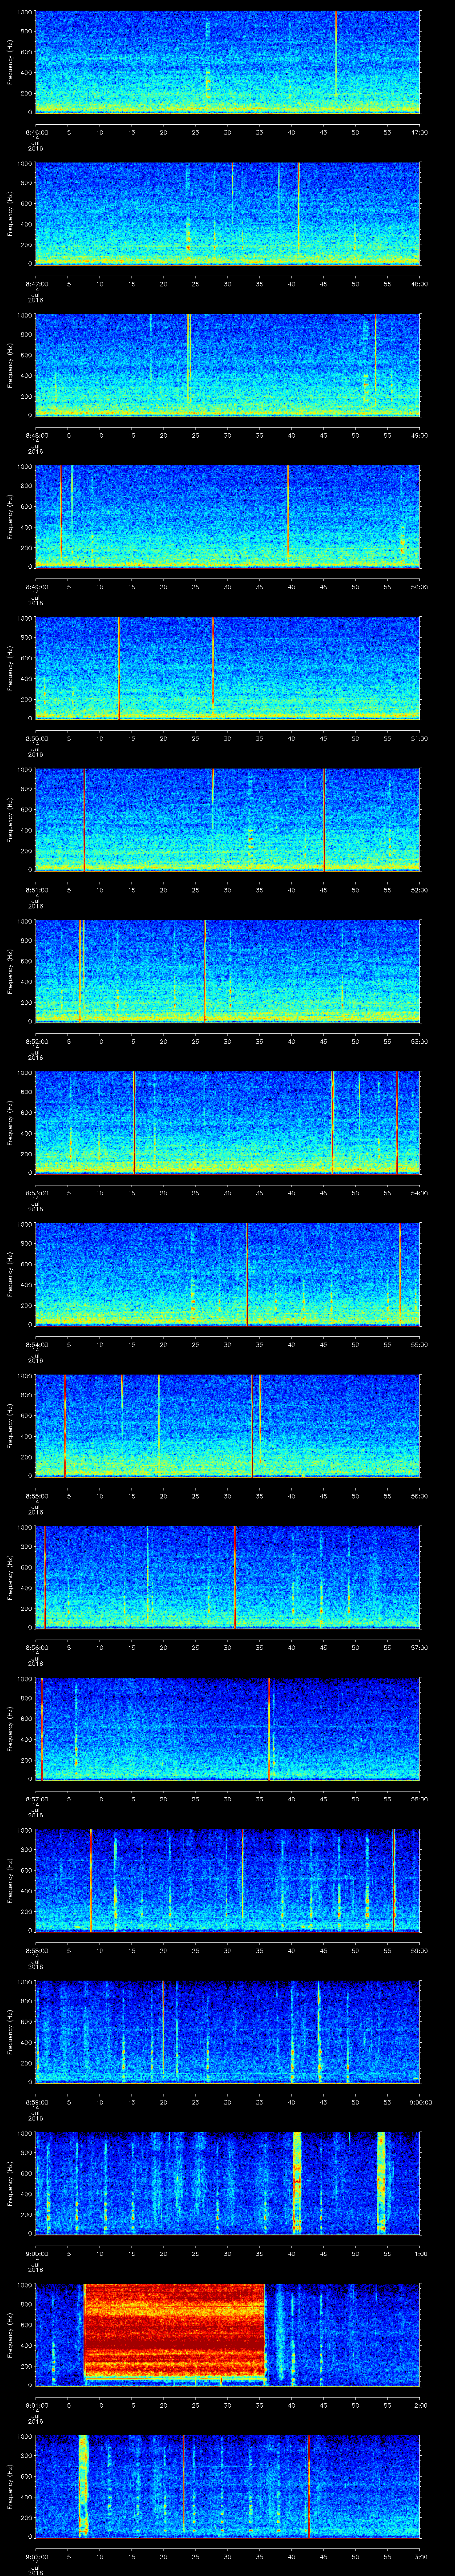Click the 8:59:00 start time label
The width and height of the screenshot is (455, 2576).
(x=36, y=2102)
